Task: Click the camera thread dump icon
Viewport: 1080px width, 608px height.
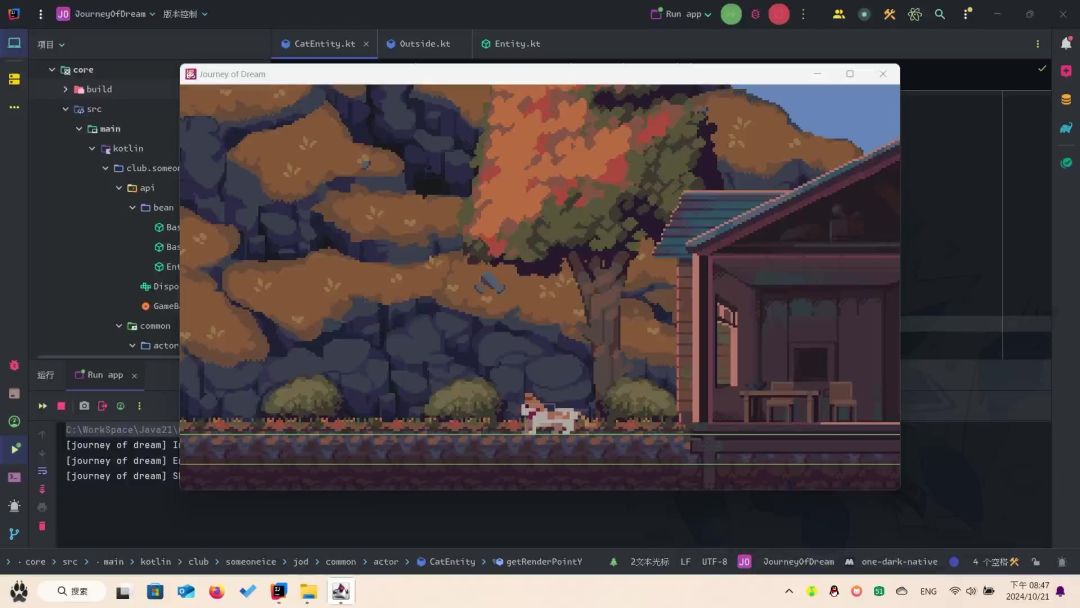Action: (84, 406)
